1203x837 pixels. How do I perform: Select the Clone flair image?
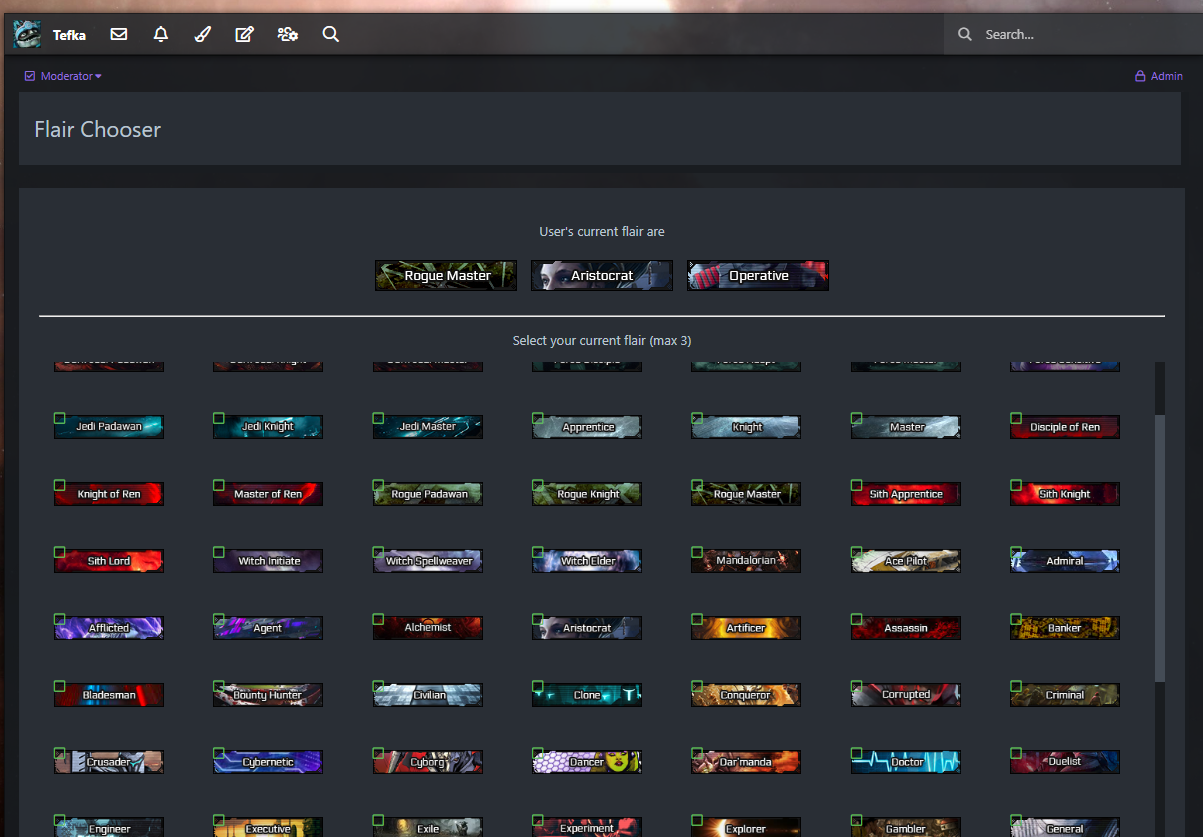coord(587,695)
